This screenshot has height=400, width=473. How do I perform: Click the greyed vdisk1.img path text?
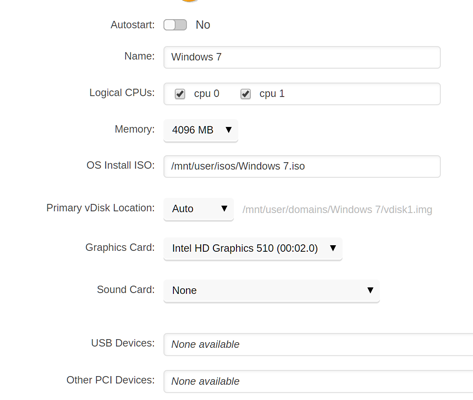(337, 210)
